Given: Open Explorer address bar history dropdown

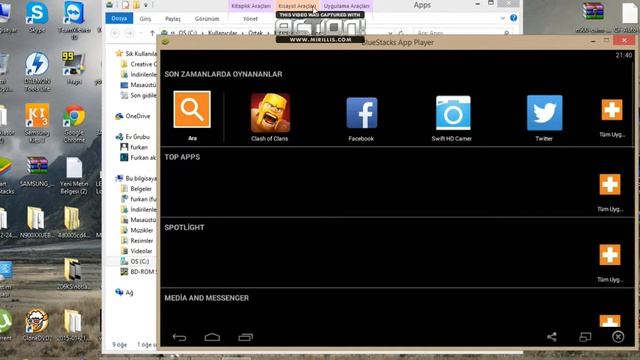Looking at the screenshot, I should [x=390, y=33].
